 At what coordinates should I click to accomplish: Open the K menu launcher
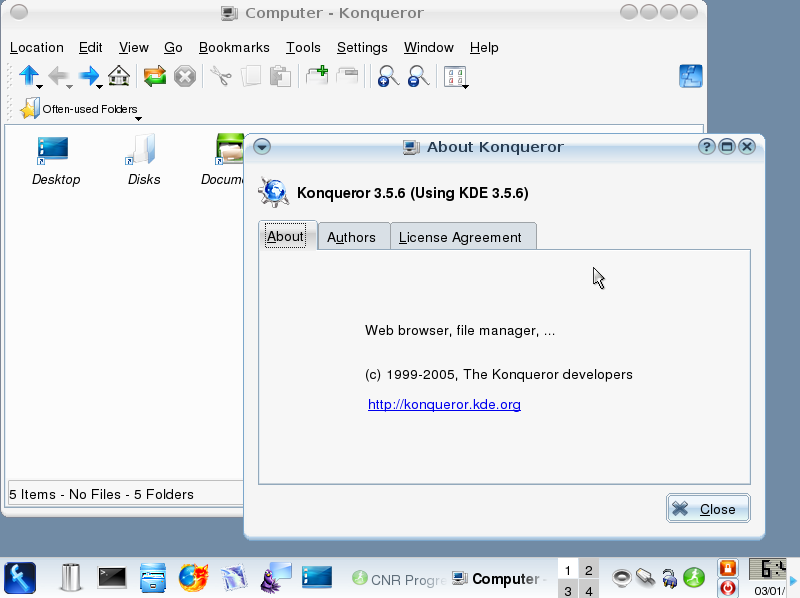click(x=20, y=578)
